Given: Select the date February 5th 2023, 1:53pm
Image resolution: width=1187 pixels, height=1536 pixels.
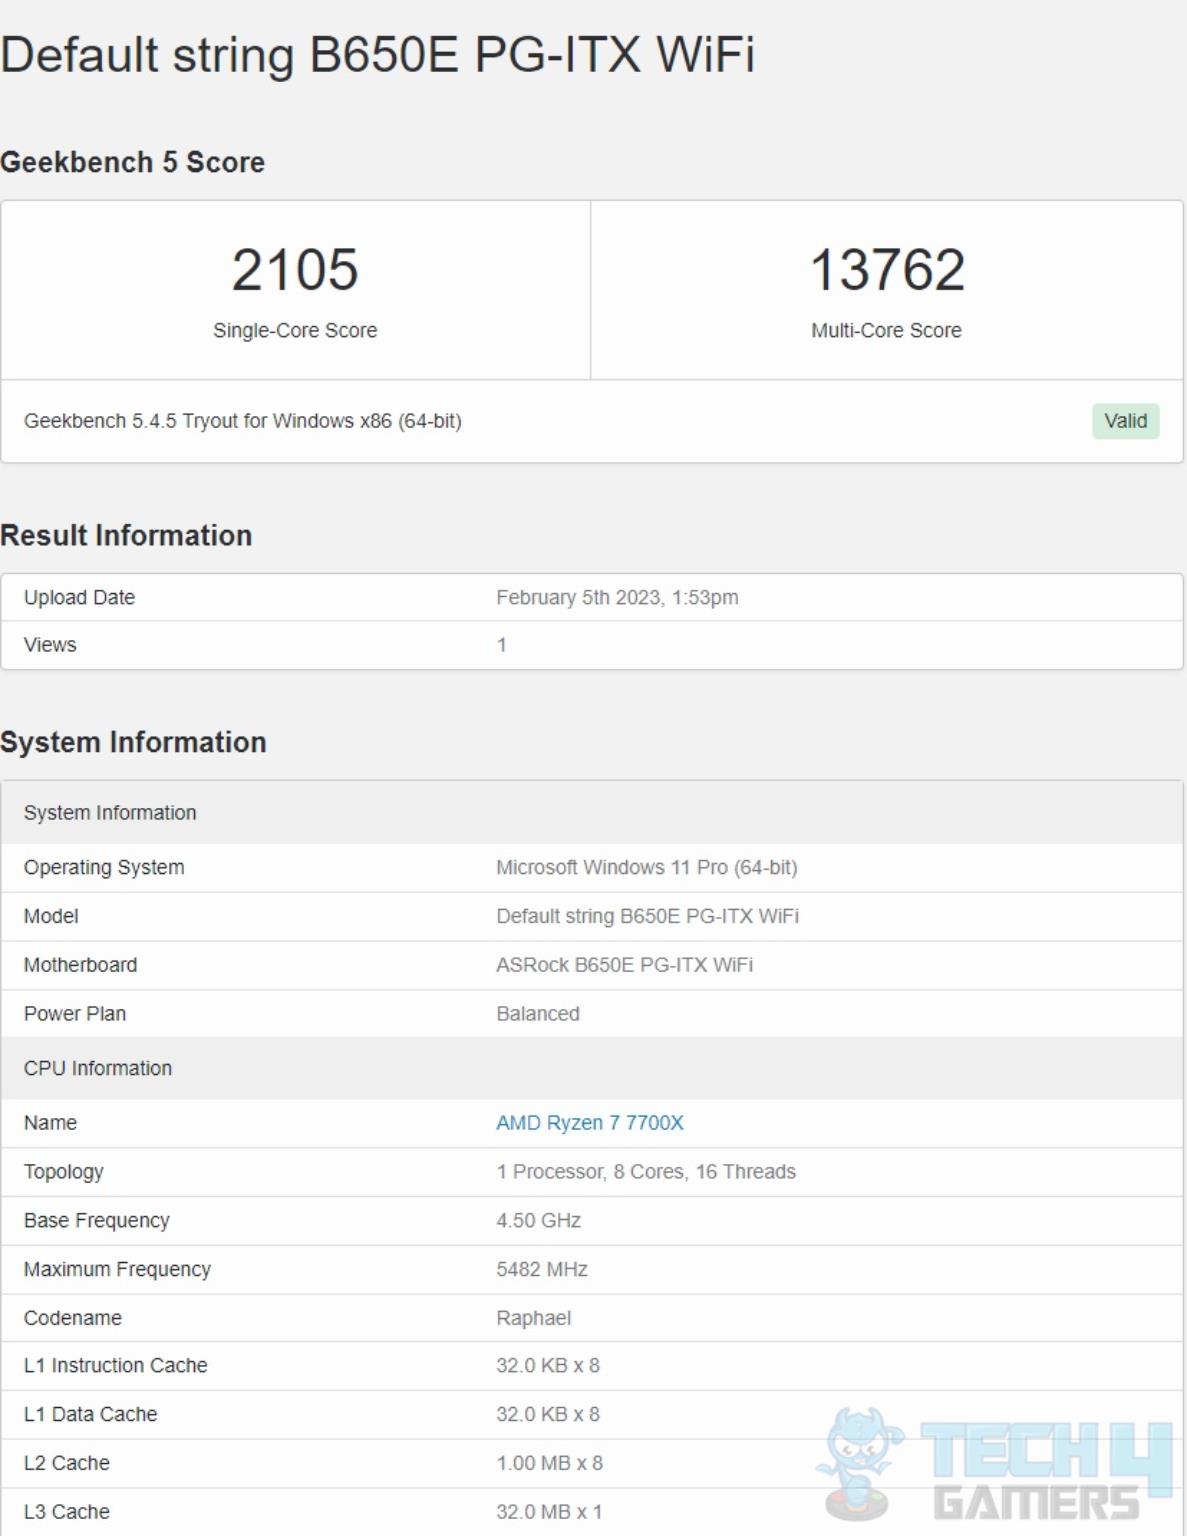Looking at the screenshot, I should (x=617, y=597).
